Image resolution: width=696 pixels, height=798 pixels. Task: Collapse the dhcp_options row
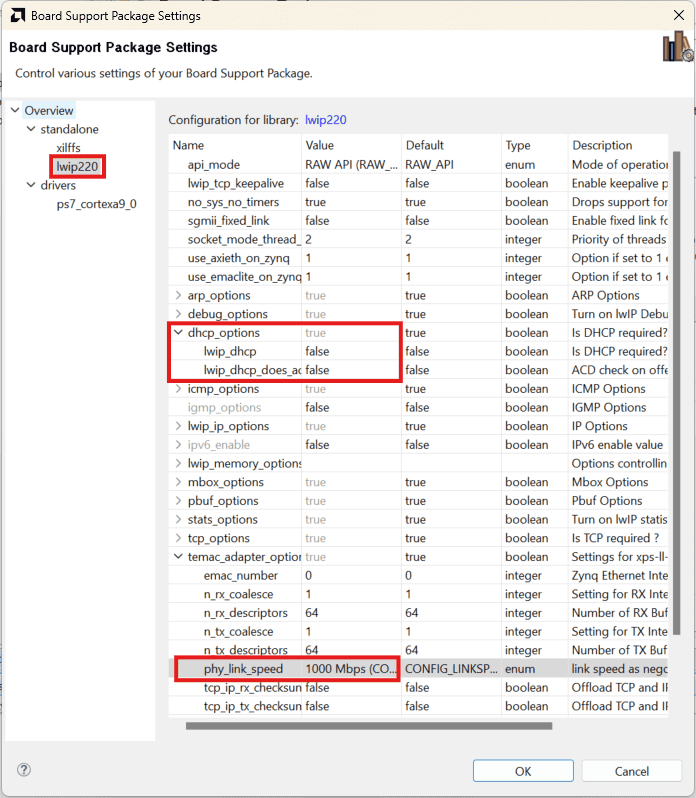tap(179, 333)
